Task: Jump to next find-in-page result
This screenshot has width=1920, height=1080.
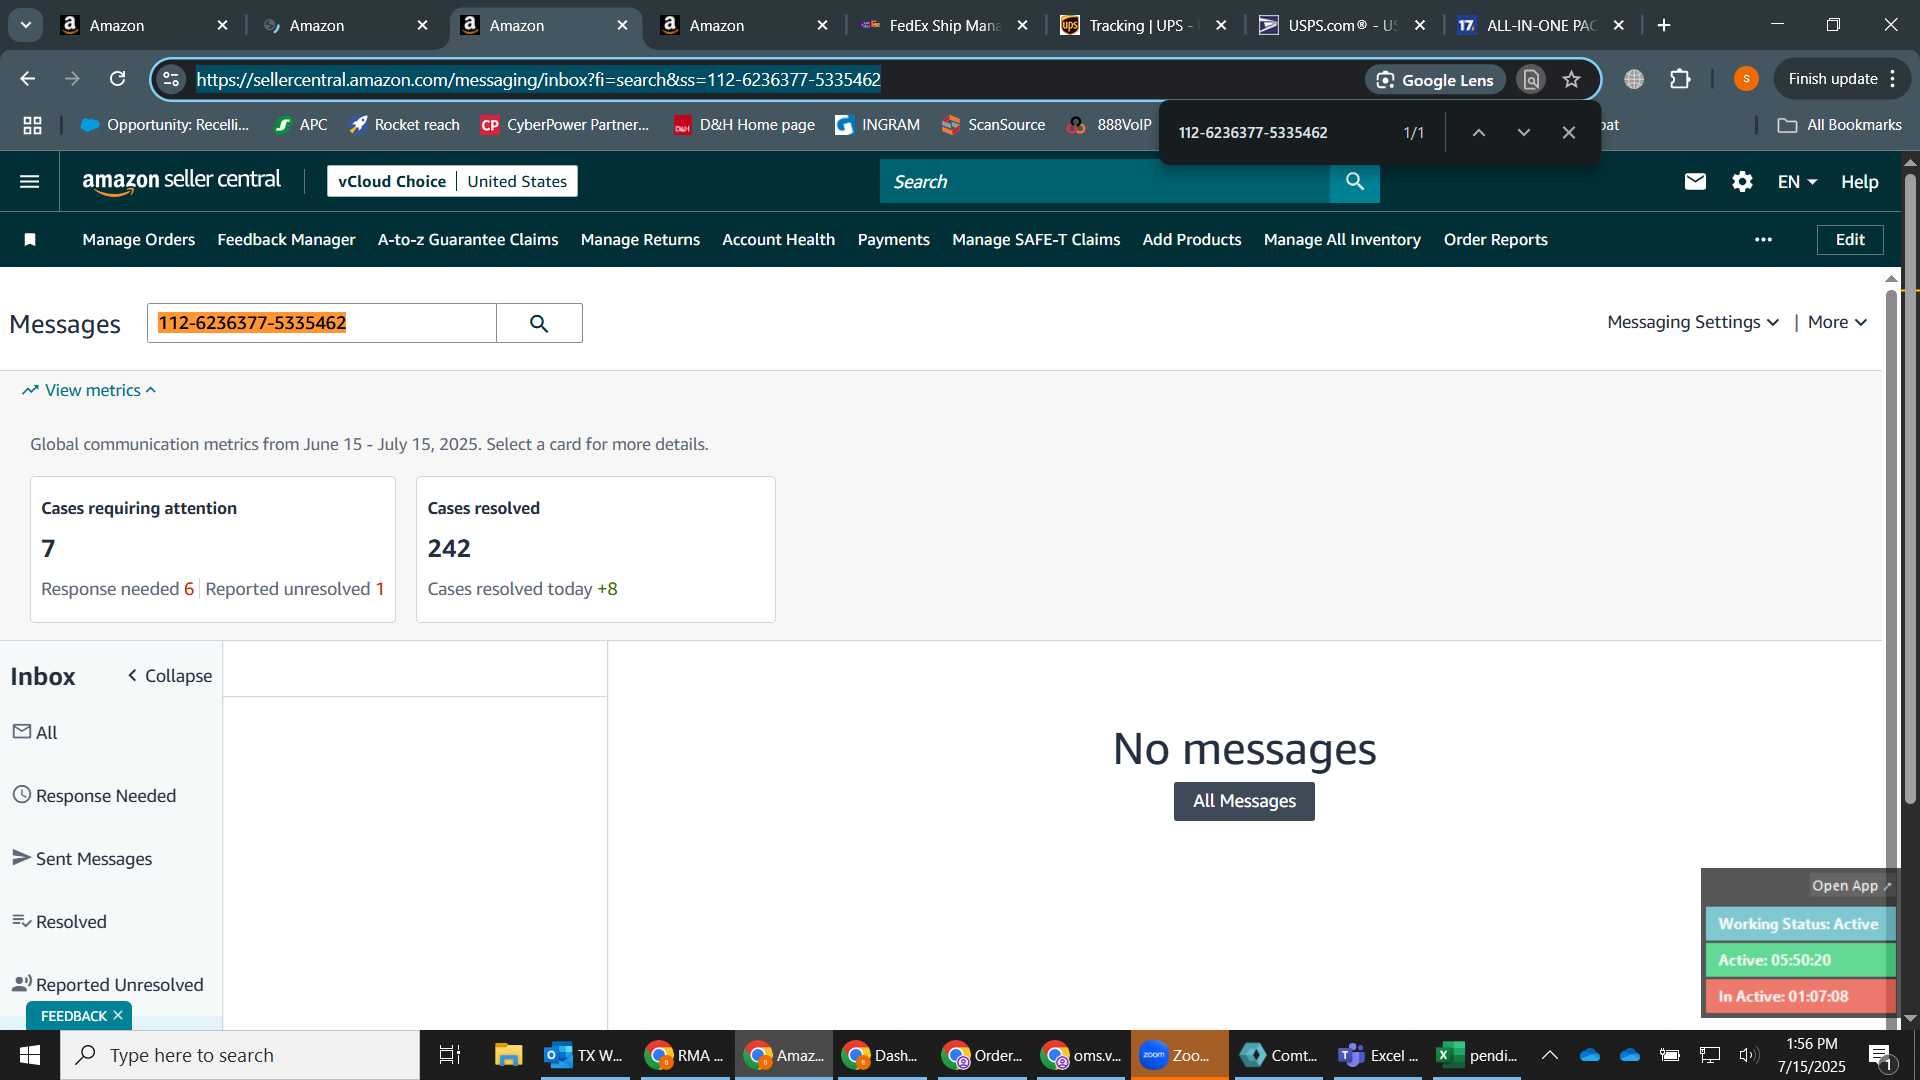Action: tap(1524, 132)
